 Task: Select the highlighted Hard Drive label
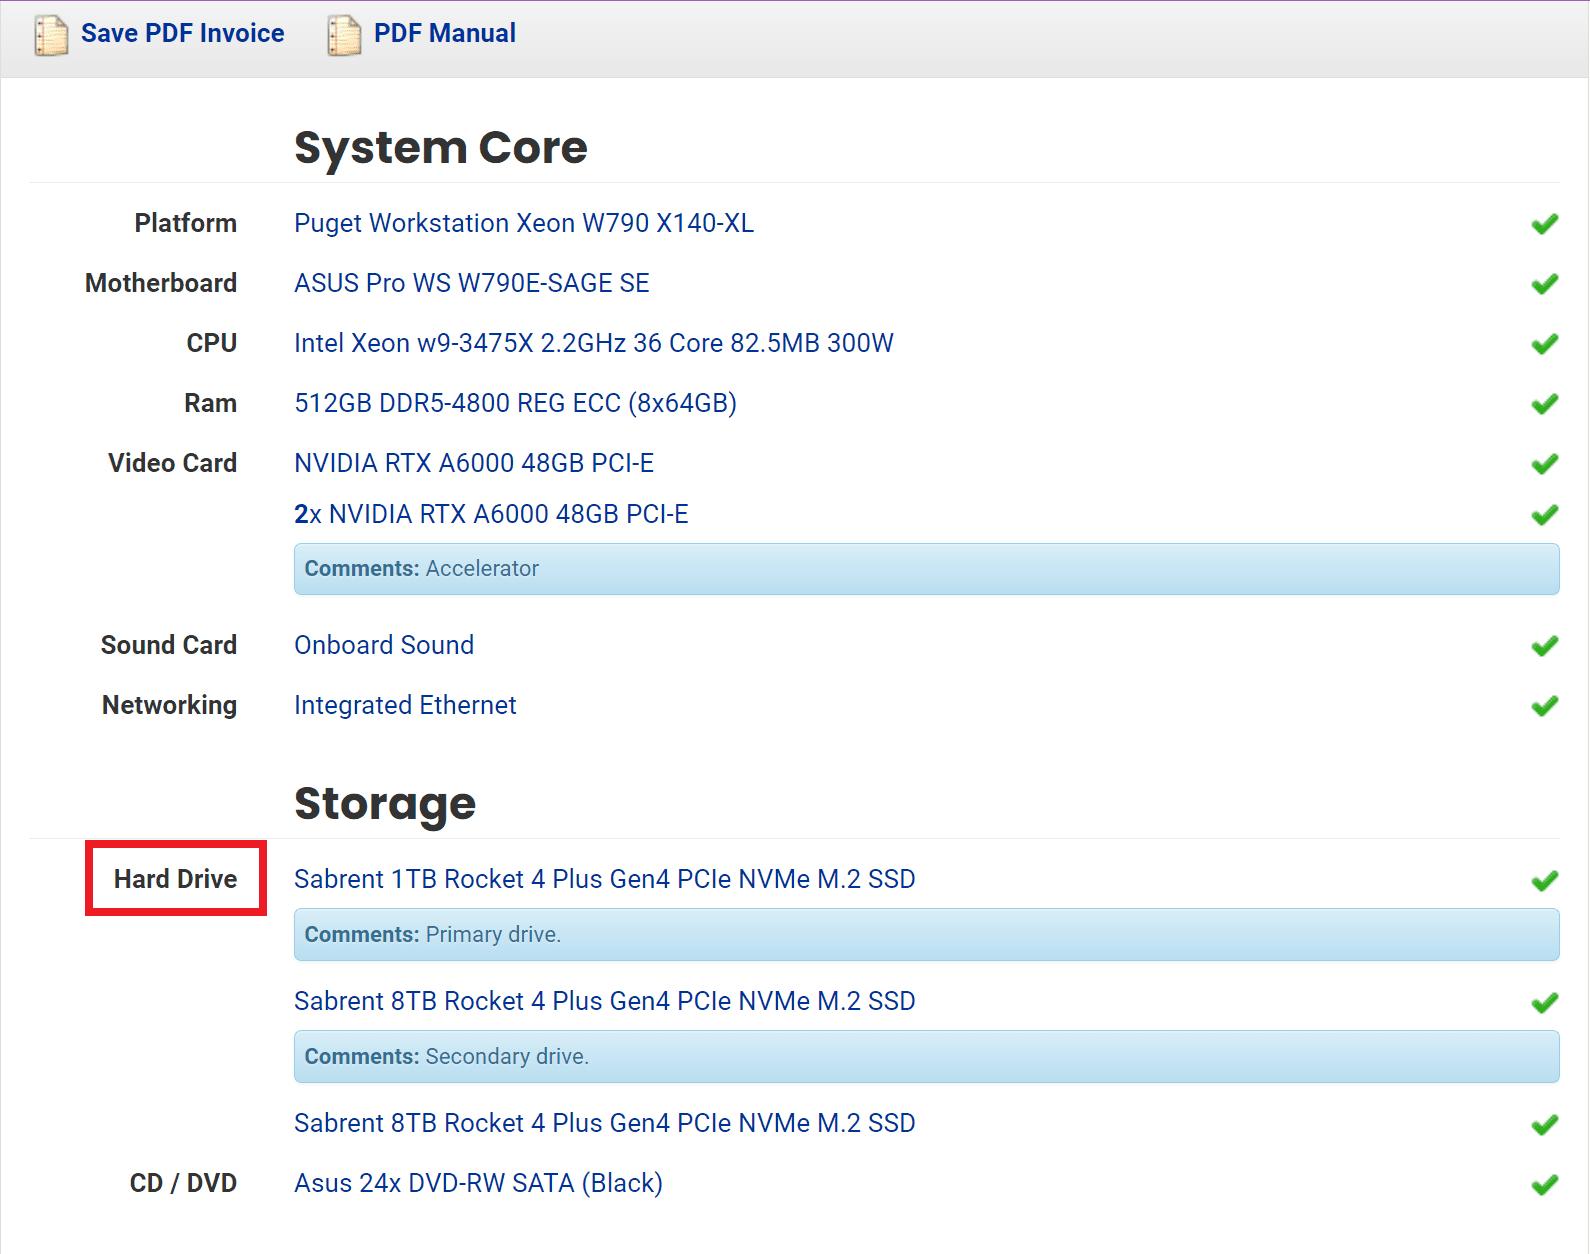(x=176, y=879)
